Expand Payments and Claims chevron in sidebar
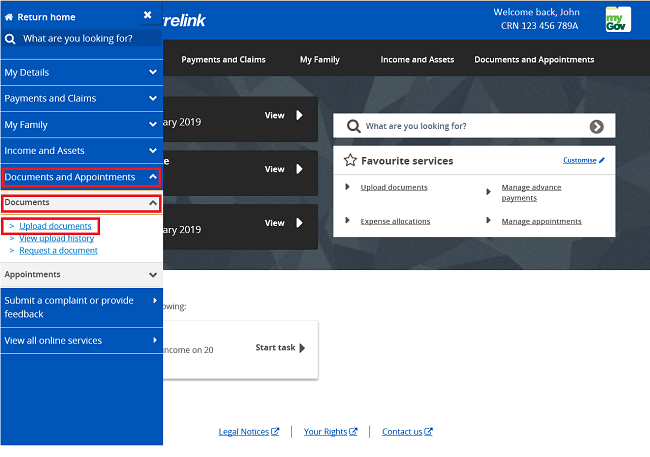 153,98
